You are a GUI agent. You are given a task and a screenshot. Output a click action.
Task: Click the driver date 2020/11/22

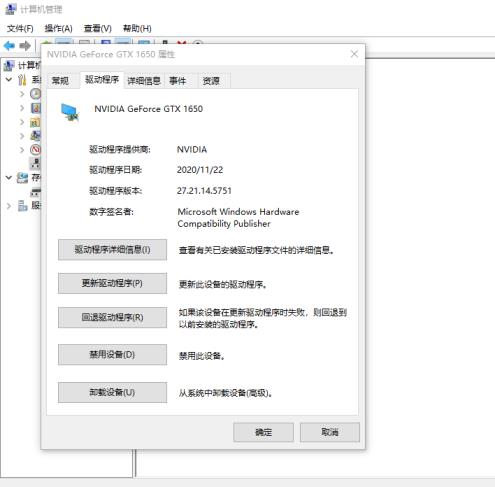(200, 170)
